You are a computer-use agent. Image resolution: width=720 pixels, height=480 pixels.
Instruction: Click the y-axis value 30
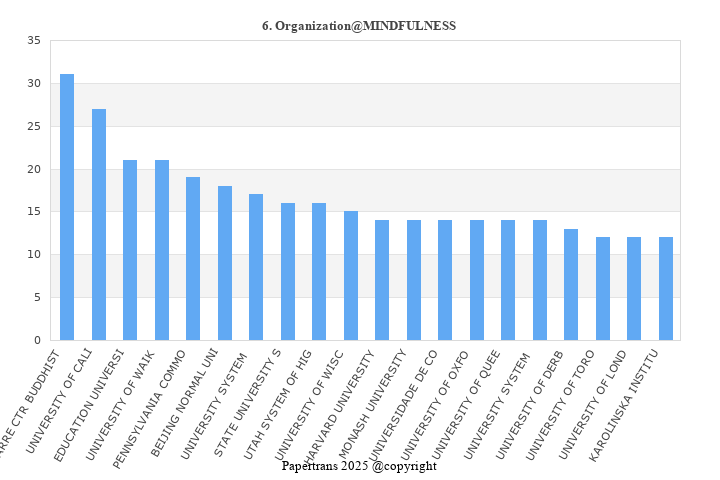[34, 83]
